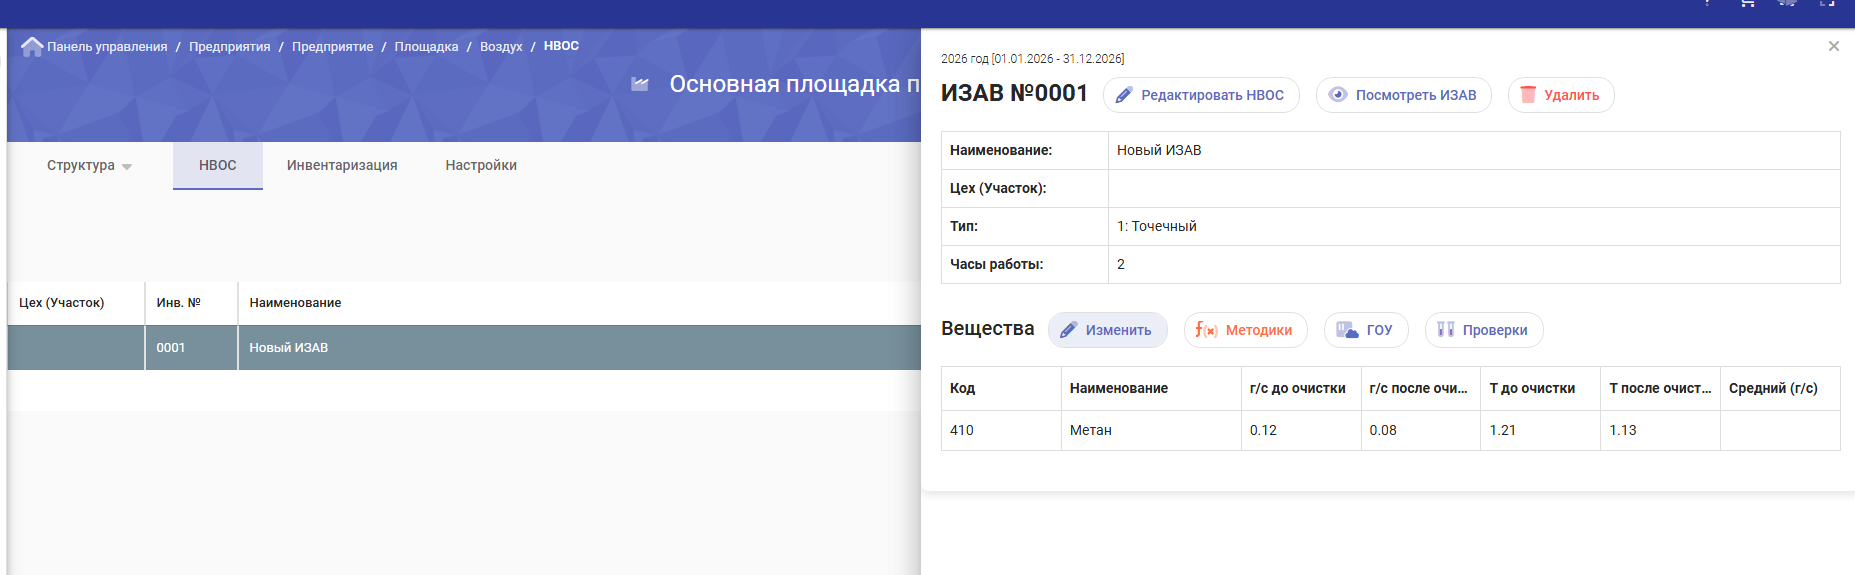Click substance code 410 cell

click(1001, 430)
